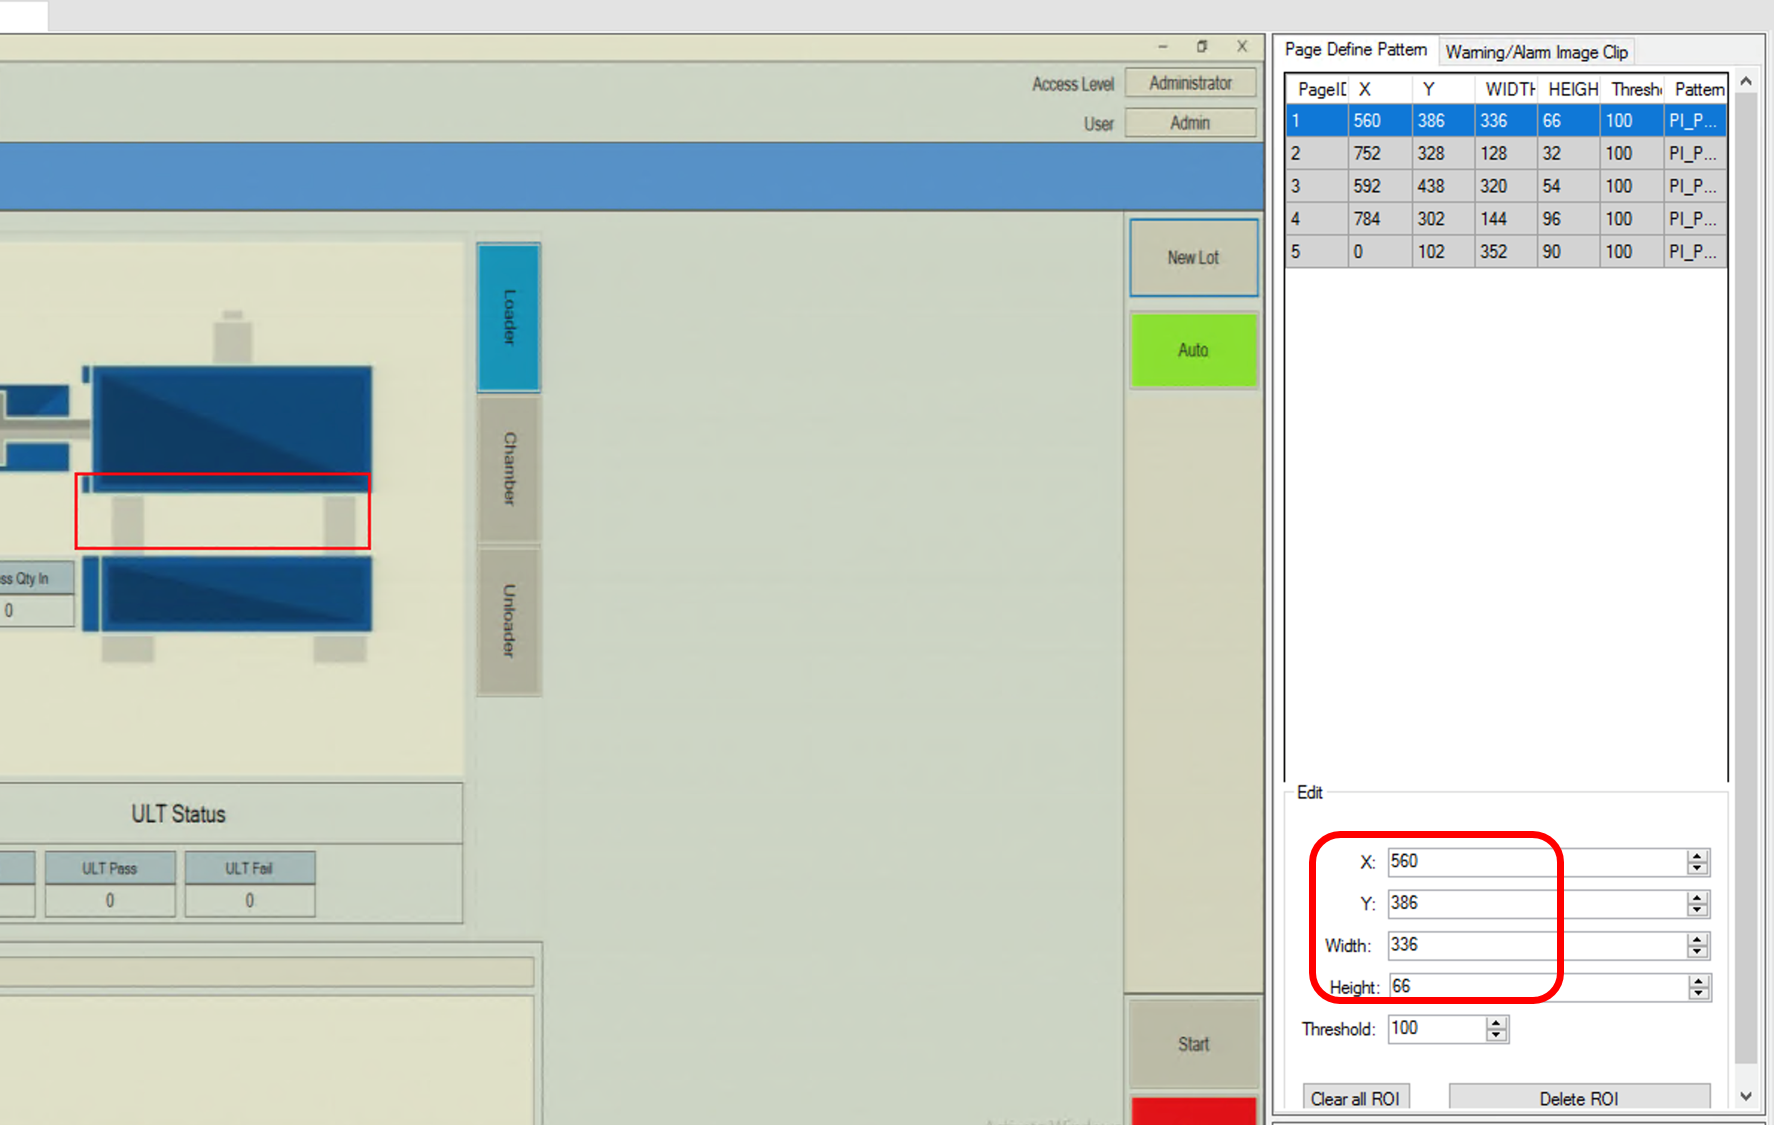The image size is (1774, 1125).
Task: Select row with PageID 2
Action: (x=1504, y=153)
